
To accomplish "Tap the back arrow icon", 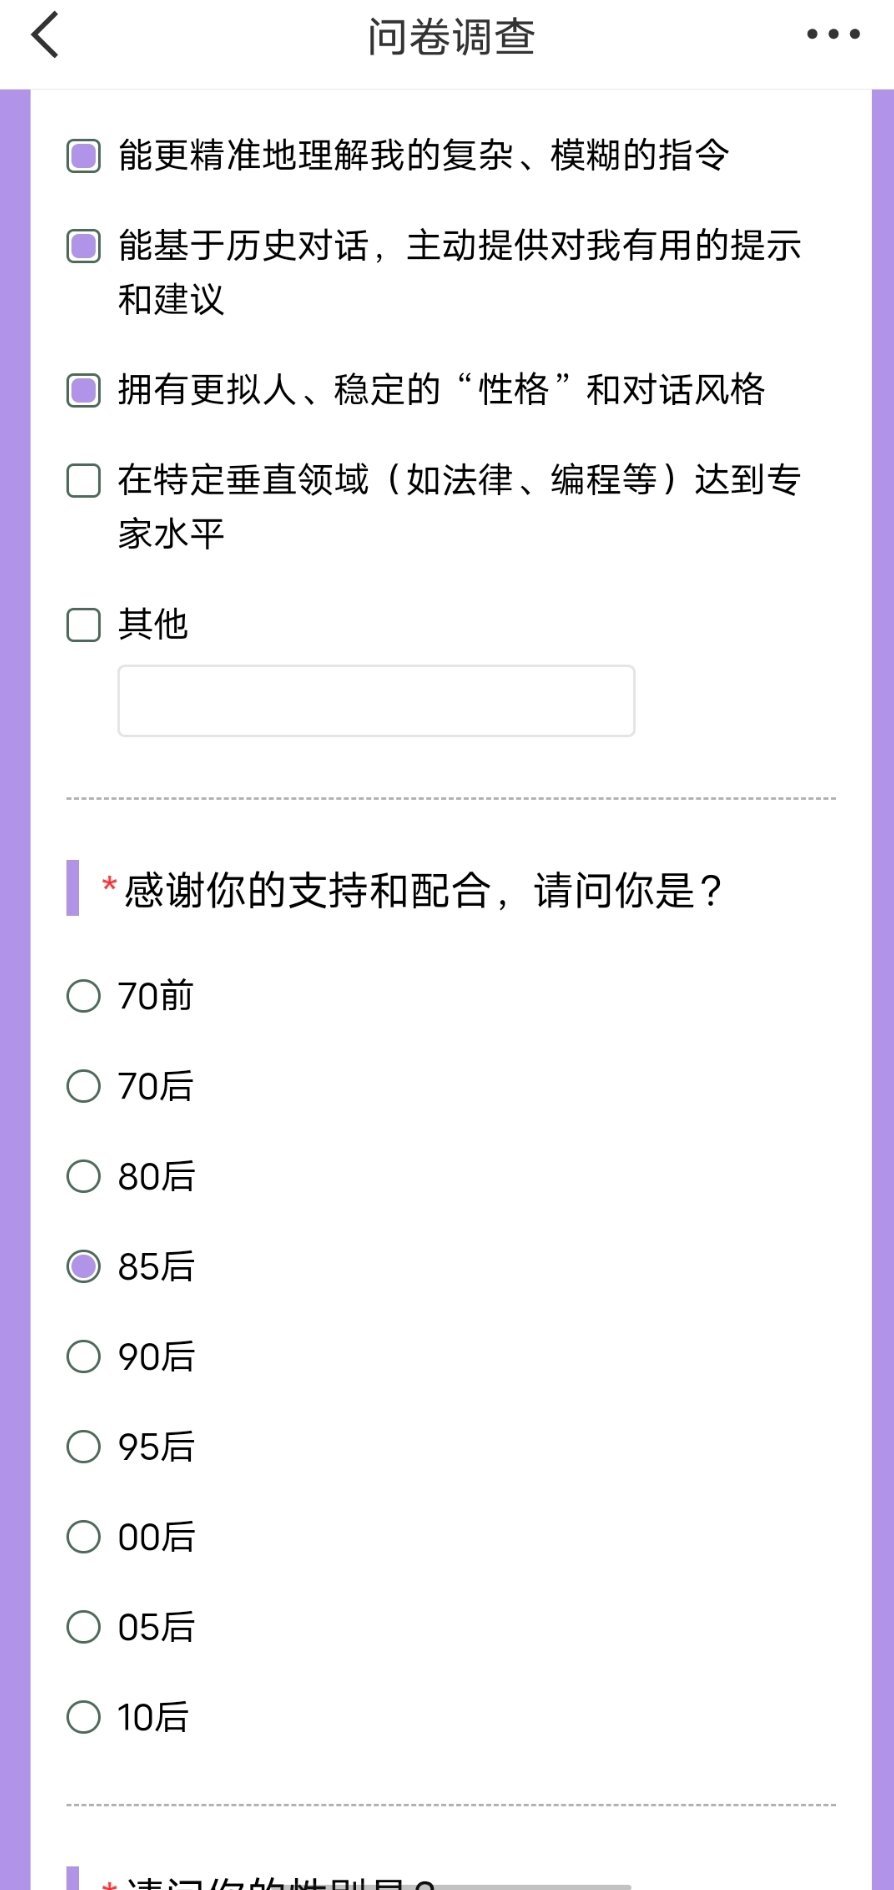I will click(x=46, y=36).
